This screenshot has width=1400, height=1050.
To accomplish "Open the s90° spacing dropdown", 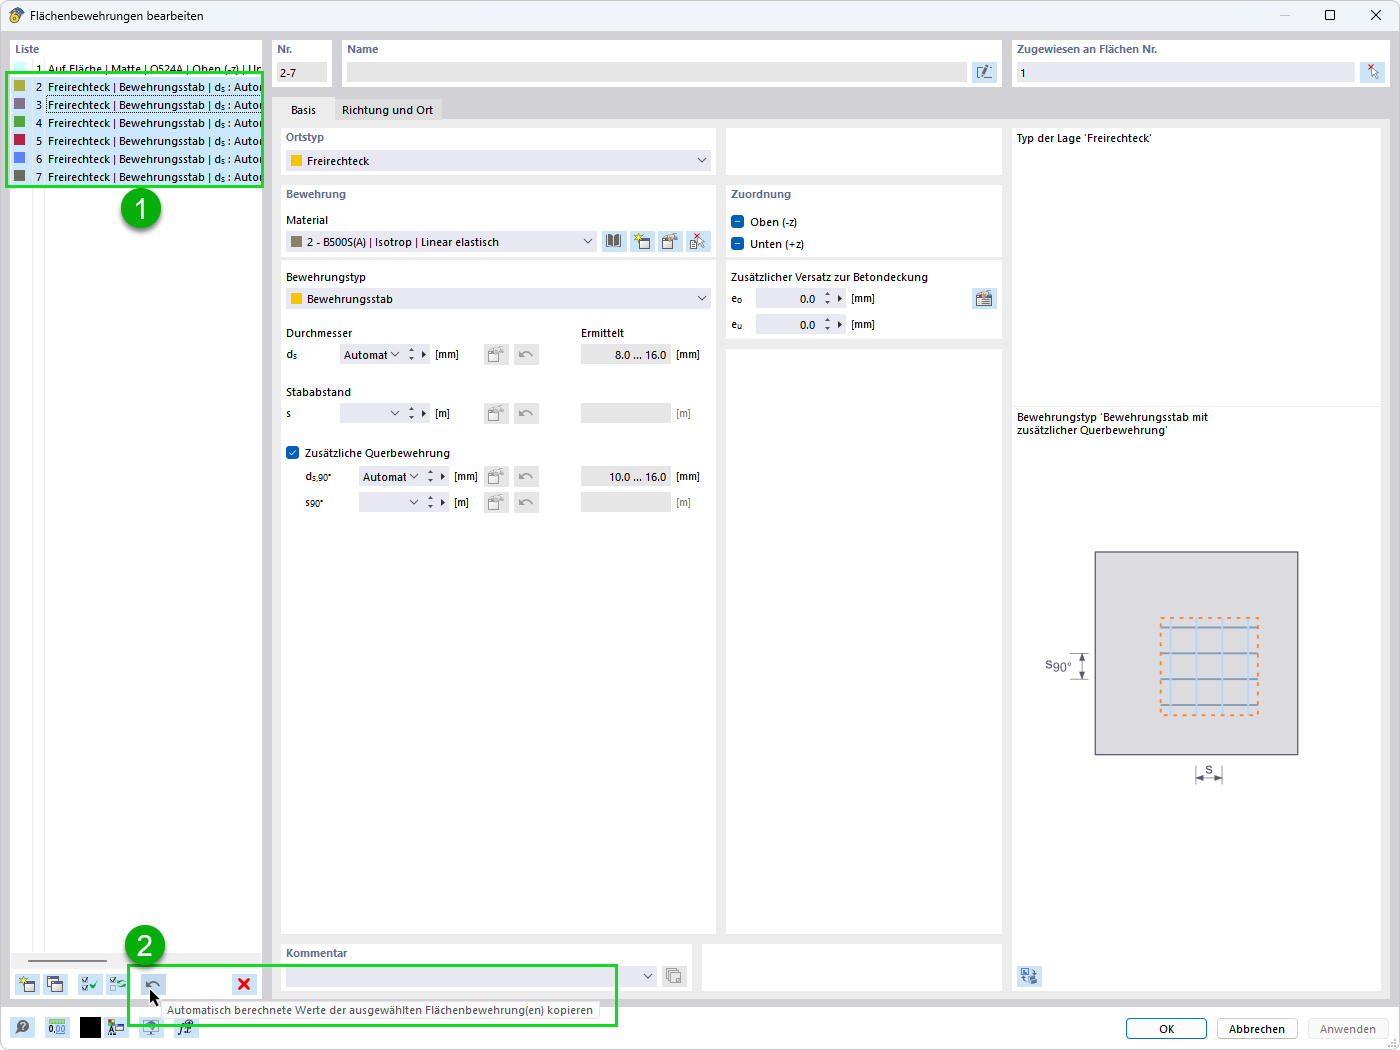I will [414, 502].
